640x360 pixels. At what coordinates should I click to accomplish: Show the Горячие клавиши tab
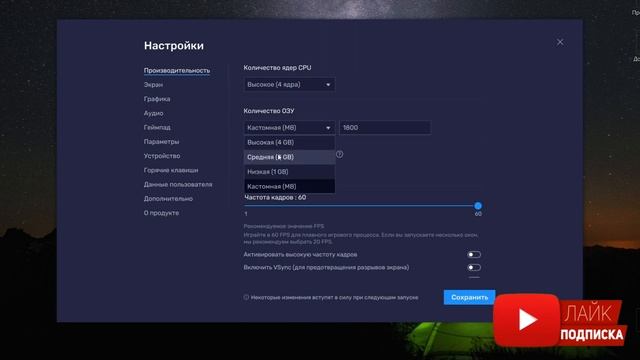(171, 170)
